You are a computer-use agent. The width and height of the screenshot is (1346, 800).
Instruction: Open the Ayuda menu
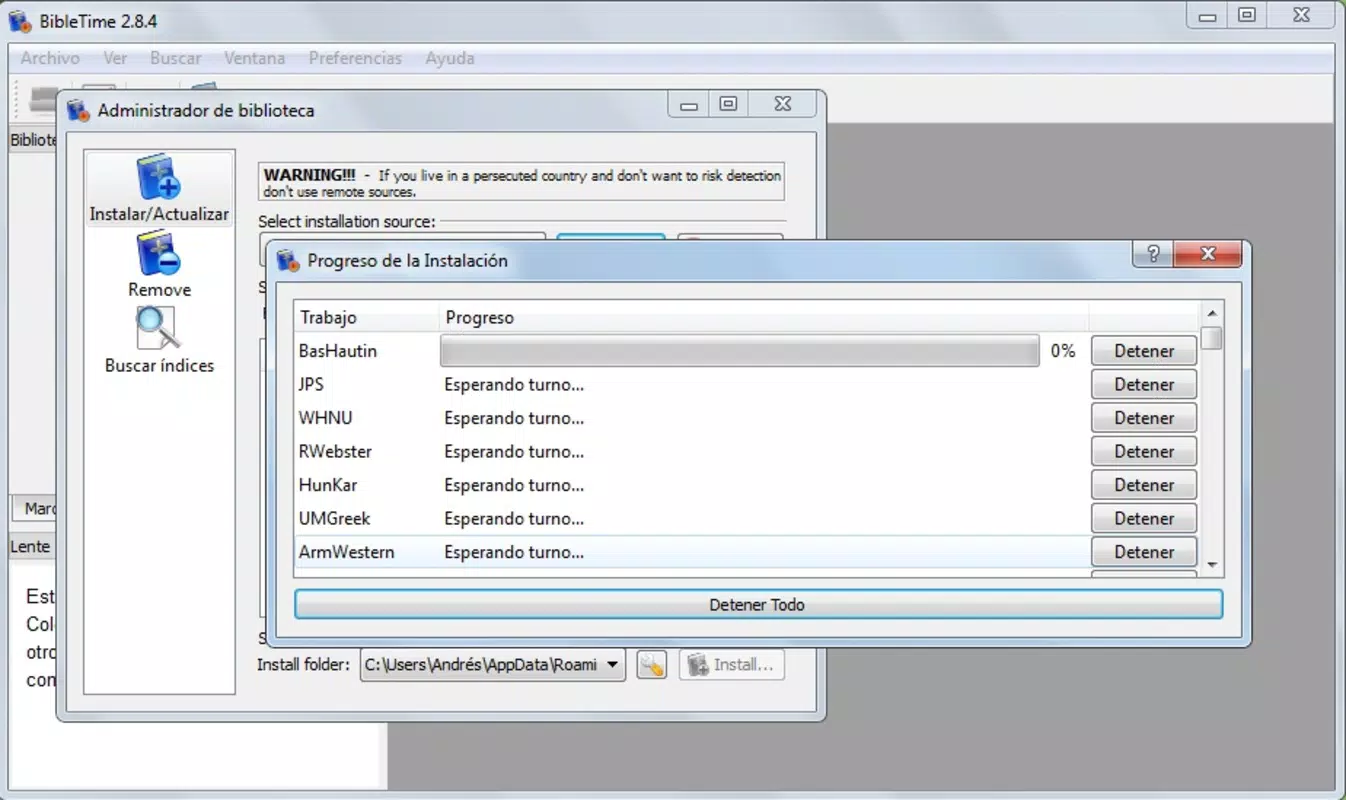(x=450, y=58)
